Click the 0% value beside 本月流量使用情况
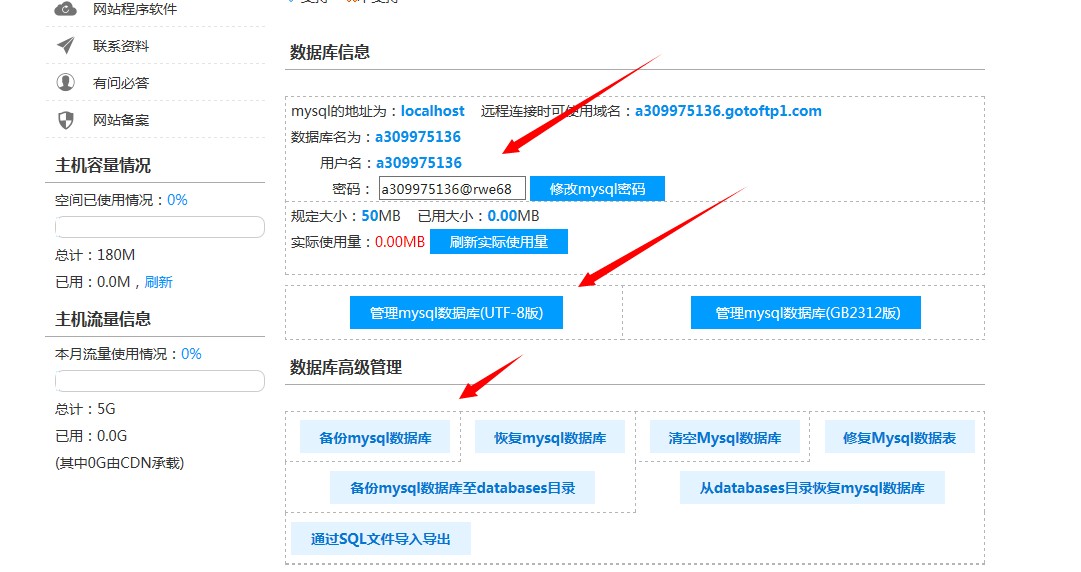1081x572 pixels. tap(191, 354)
